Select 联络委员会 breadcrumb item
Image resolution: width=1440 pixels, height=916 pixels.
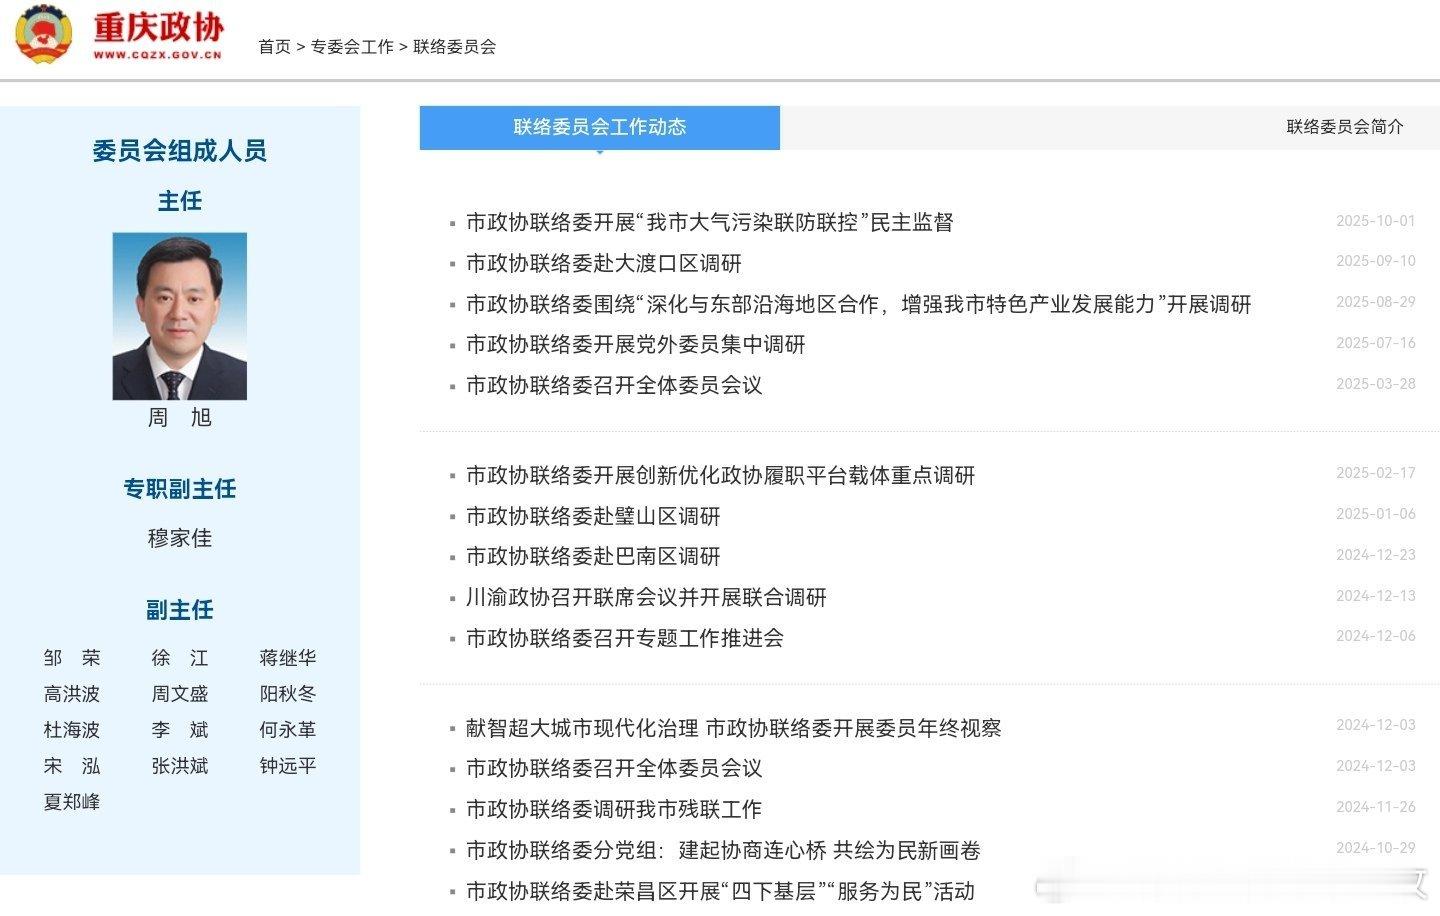point(455,47)
